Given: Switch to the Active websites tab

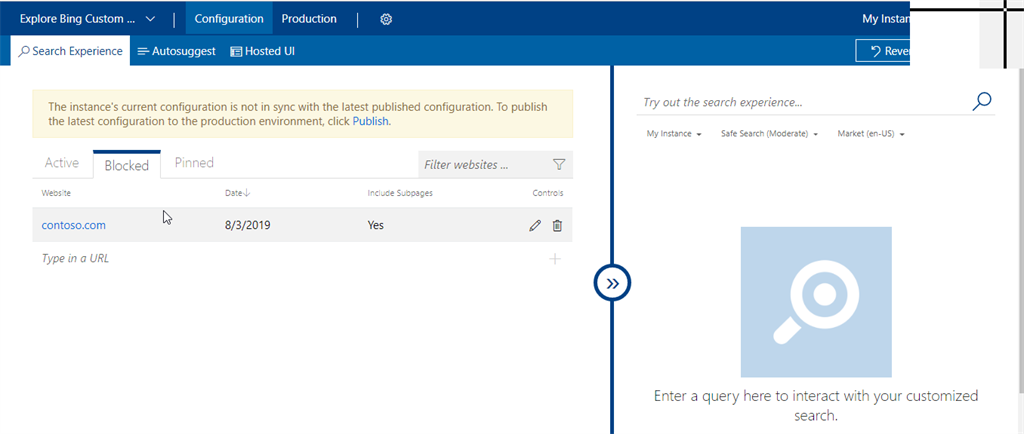Looking at the screenshot, I should click(x=62, y=163).
